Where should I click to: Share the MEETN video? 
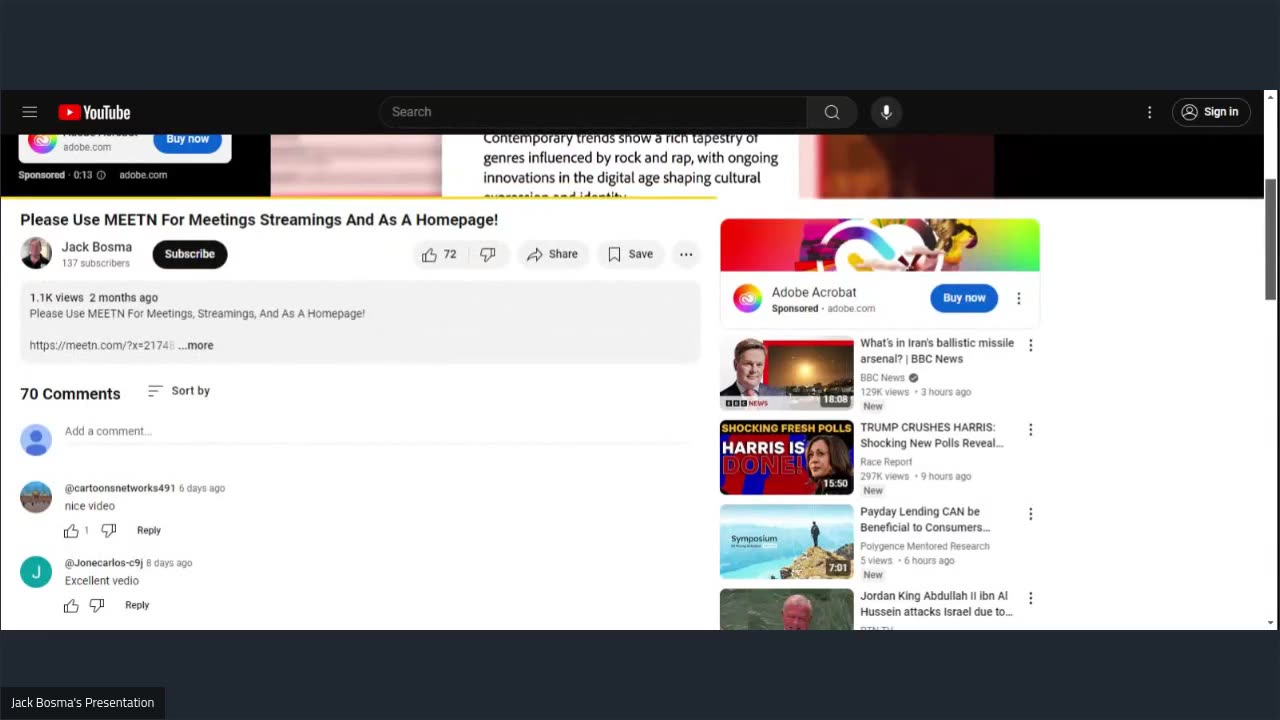click(552, 254)
